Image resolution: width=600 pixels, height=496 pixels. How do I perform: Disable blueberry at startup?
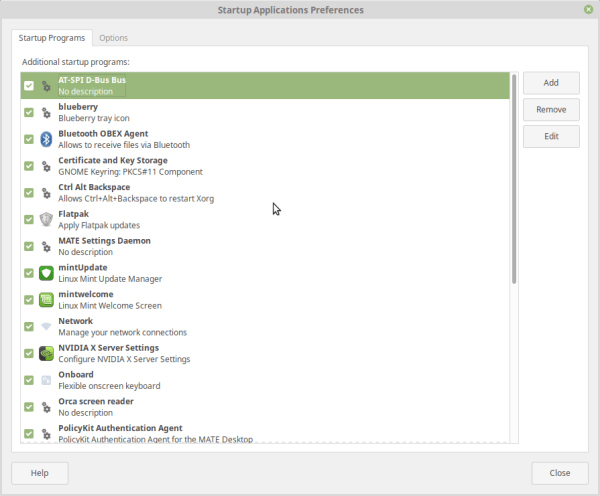click(x=29, y=113)
